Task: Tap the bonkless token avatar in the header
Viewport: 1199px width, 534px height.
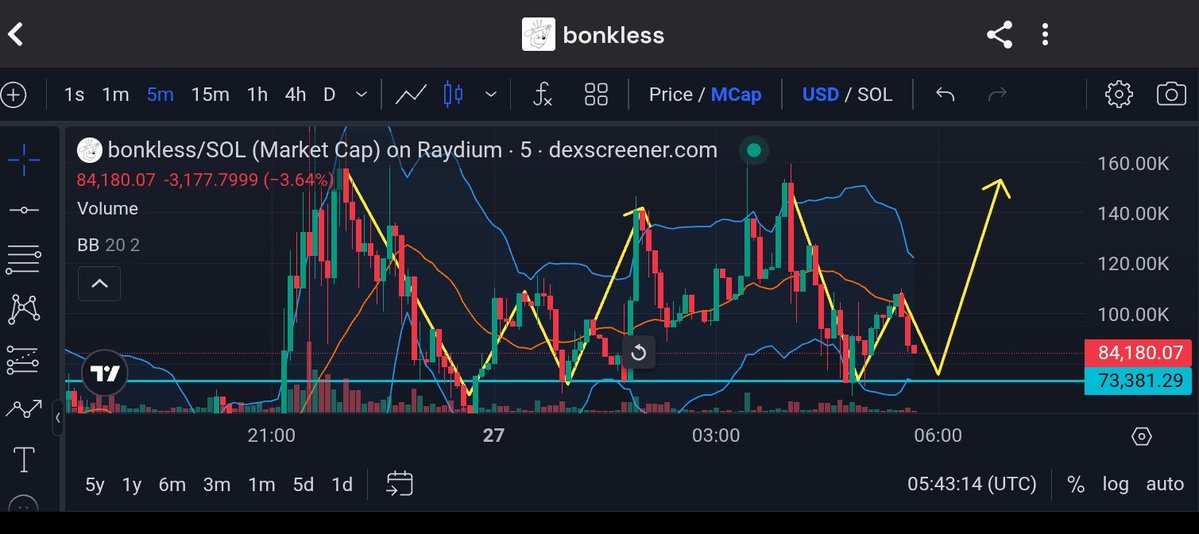Action: pyautogui.click(x=538, y=34)
